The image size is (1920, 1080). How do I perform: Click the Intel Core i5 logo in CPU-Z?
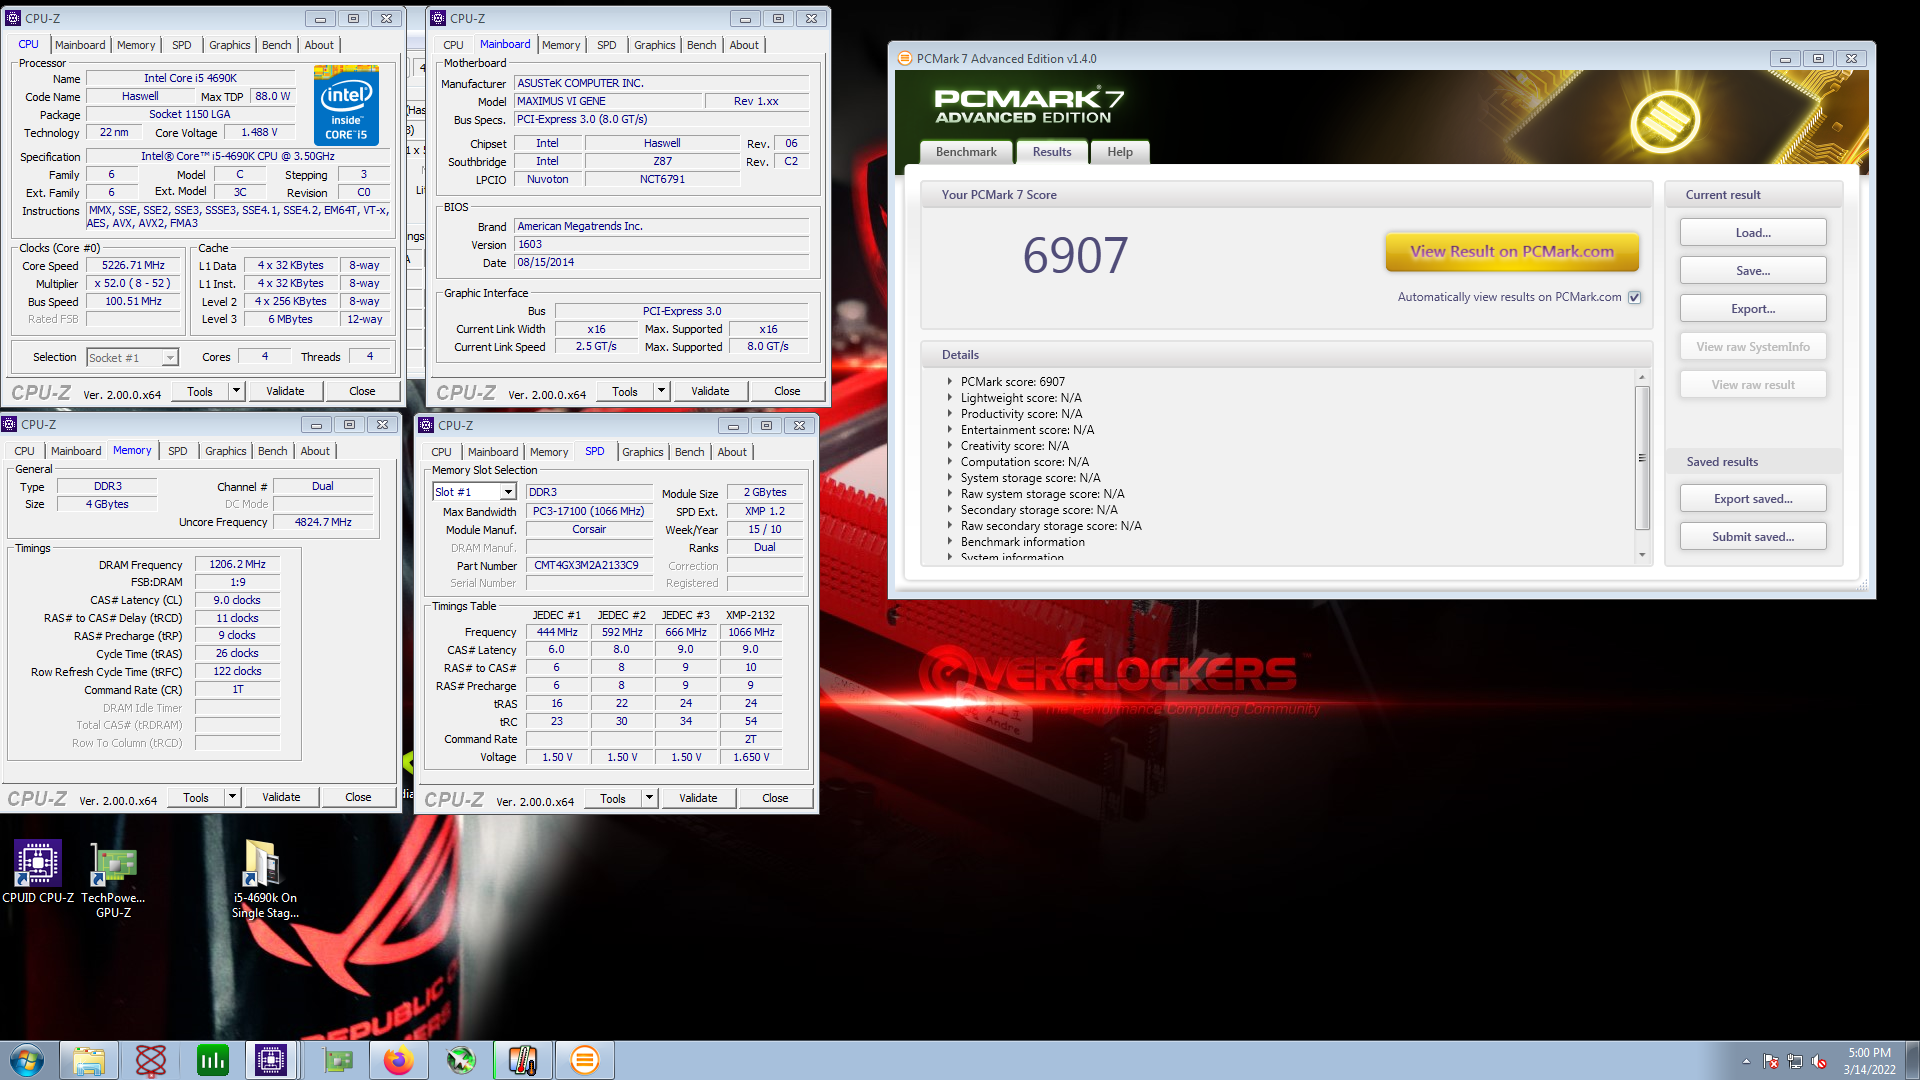coord(346,105)
